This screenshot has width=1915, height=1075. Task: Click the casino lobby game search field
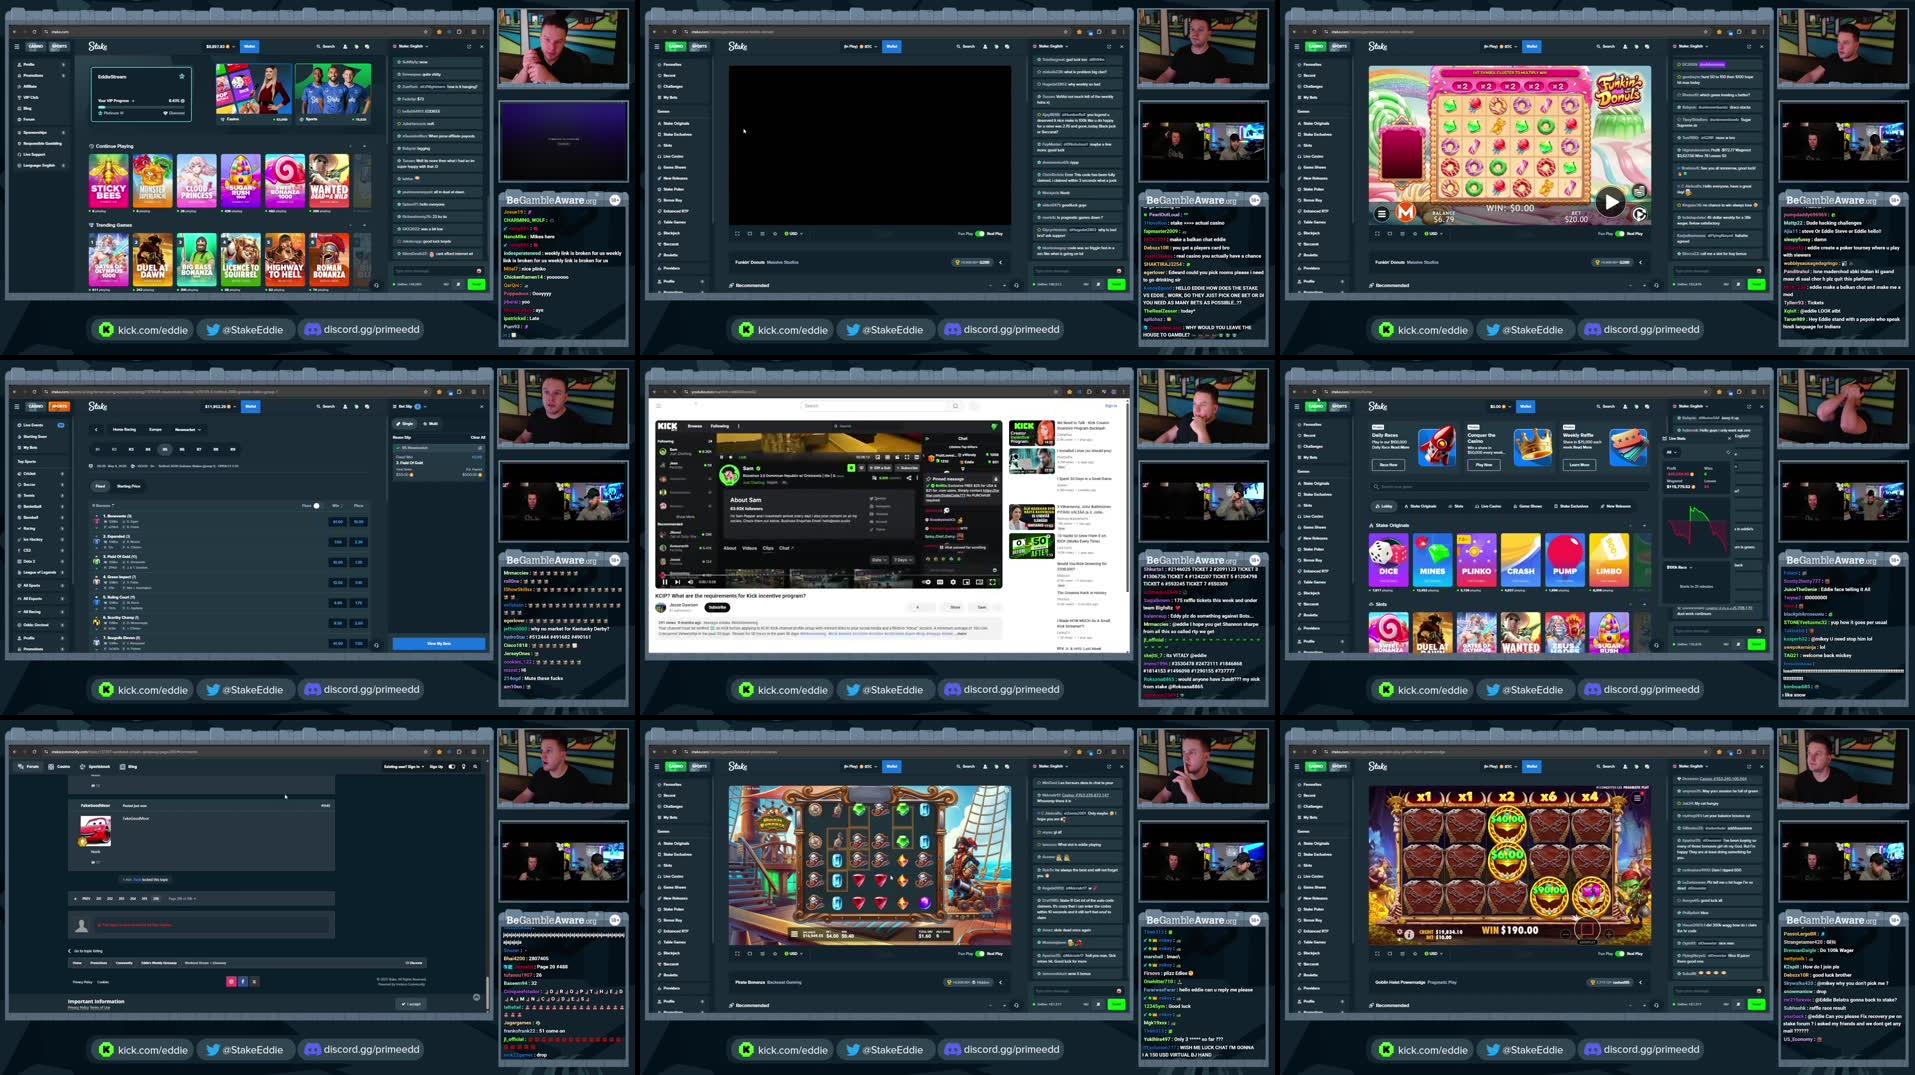[1509, 487]
